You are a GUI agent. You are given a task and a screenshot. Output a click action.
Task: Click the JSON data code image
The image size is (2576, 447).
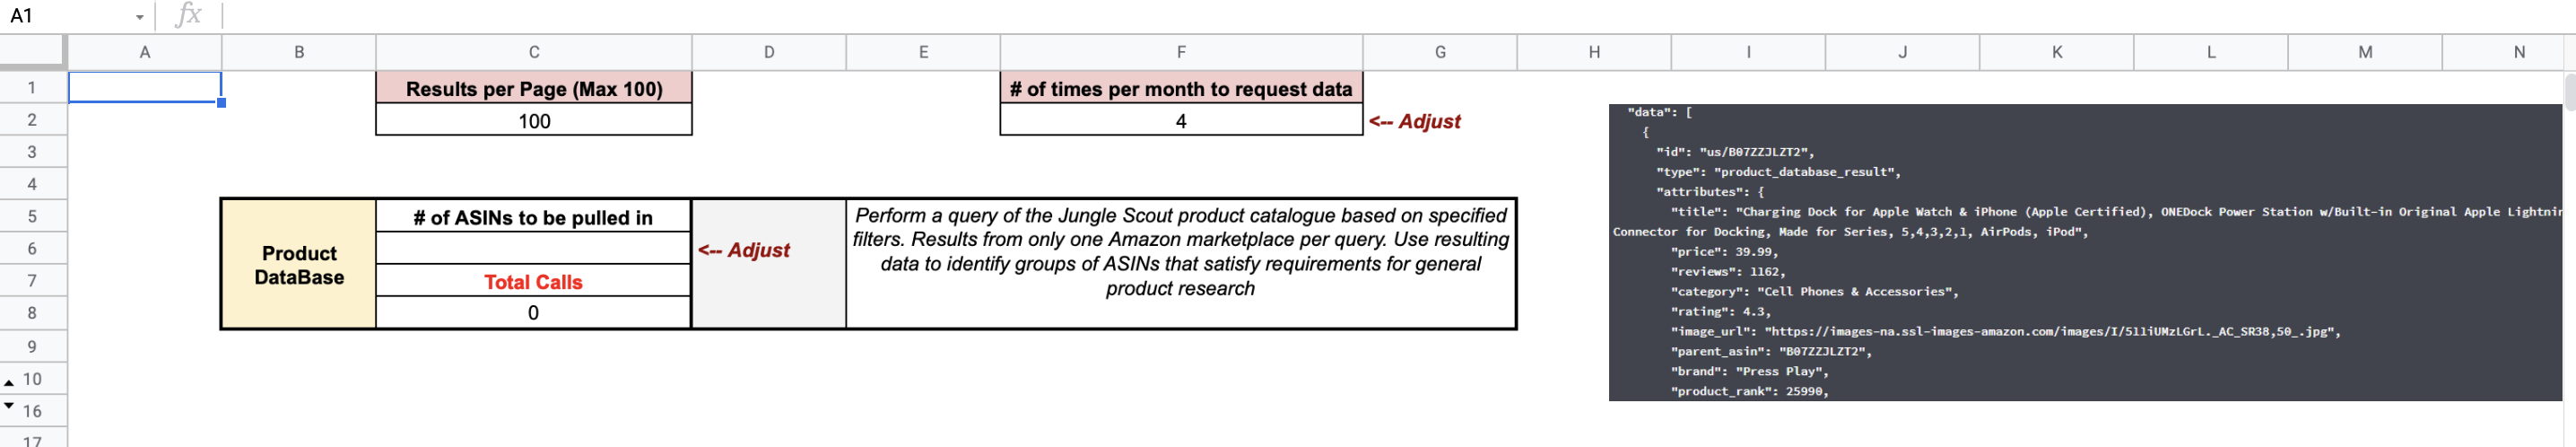point(2084,252)
